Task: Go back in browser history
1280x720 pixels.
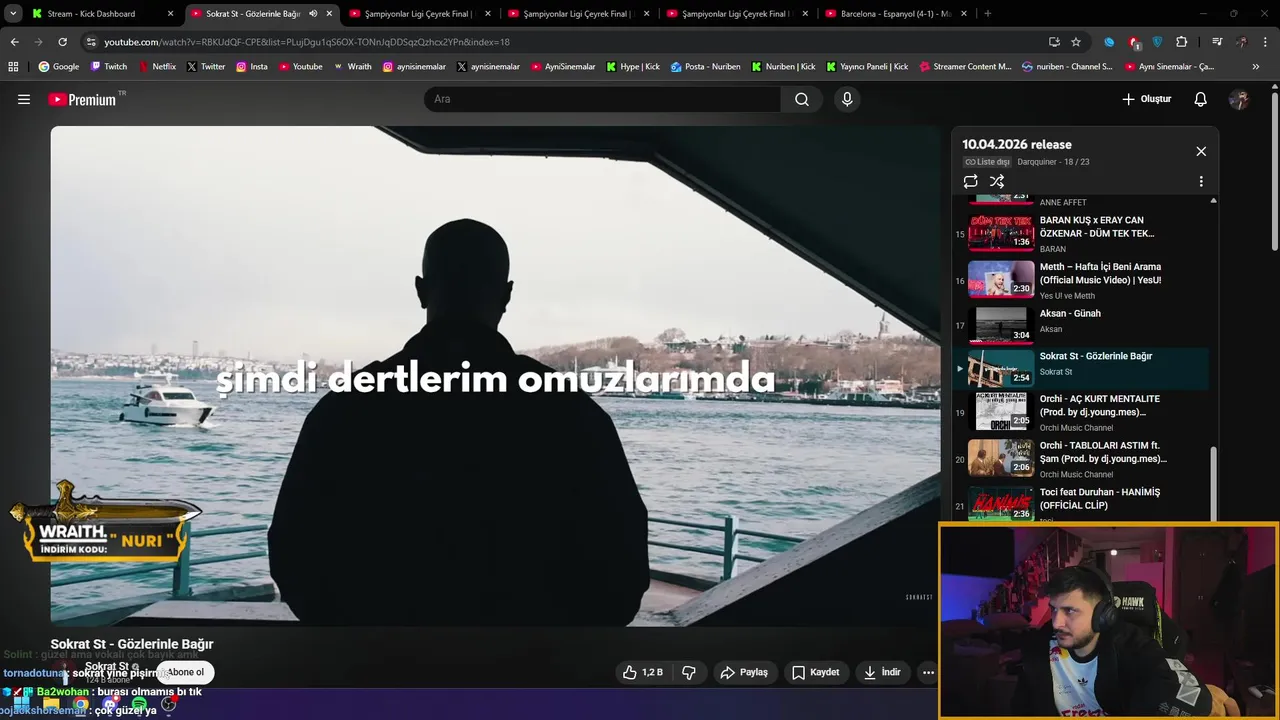Action: [15, 42]
